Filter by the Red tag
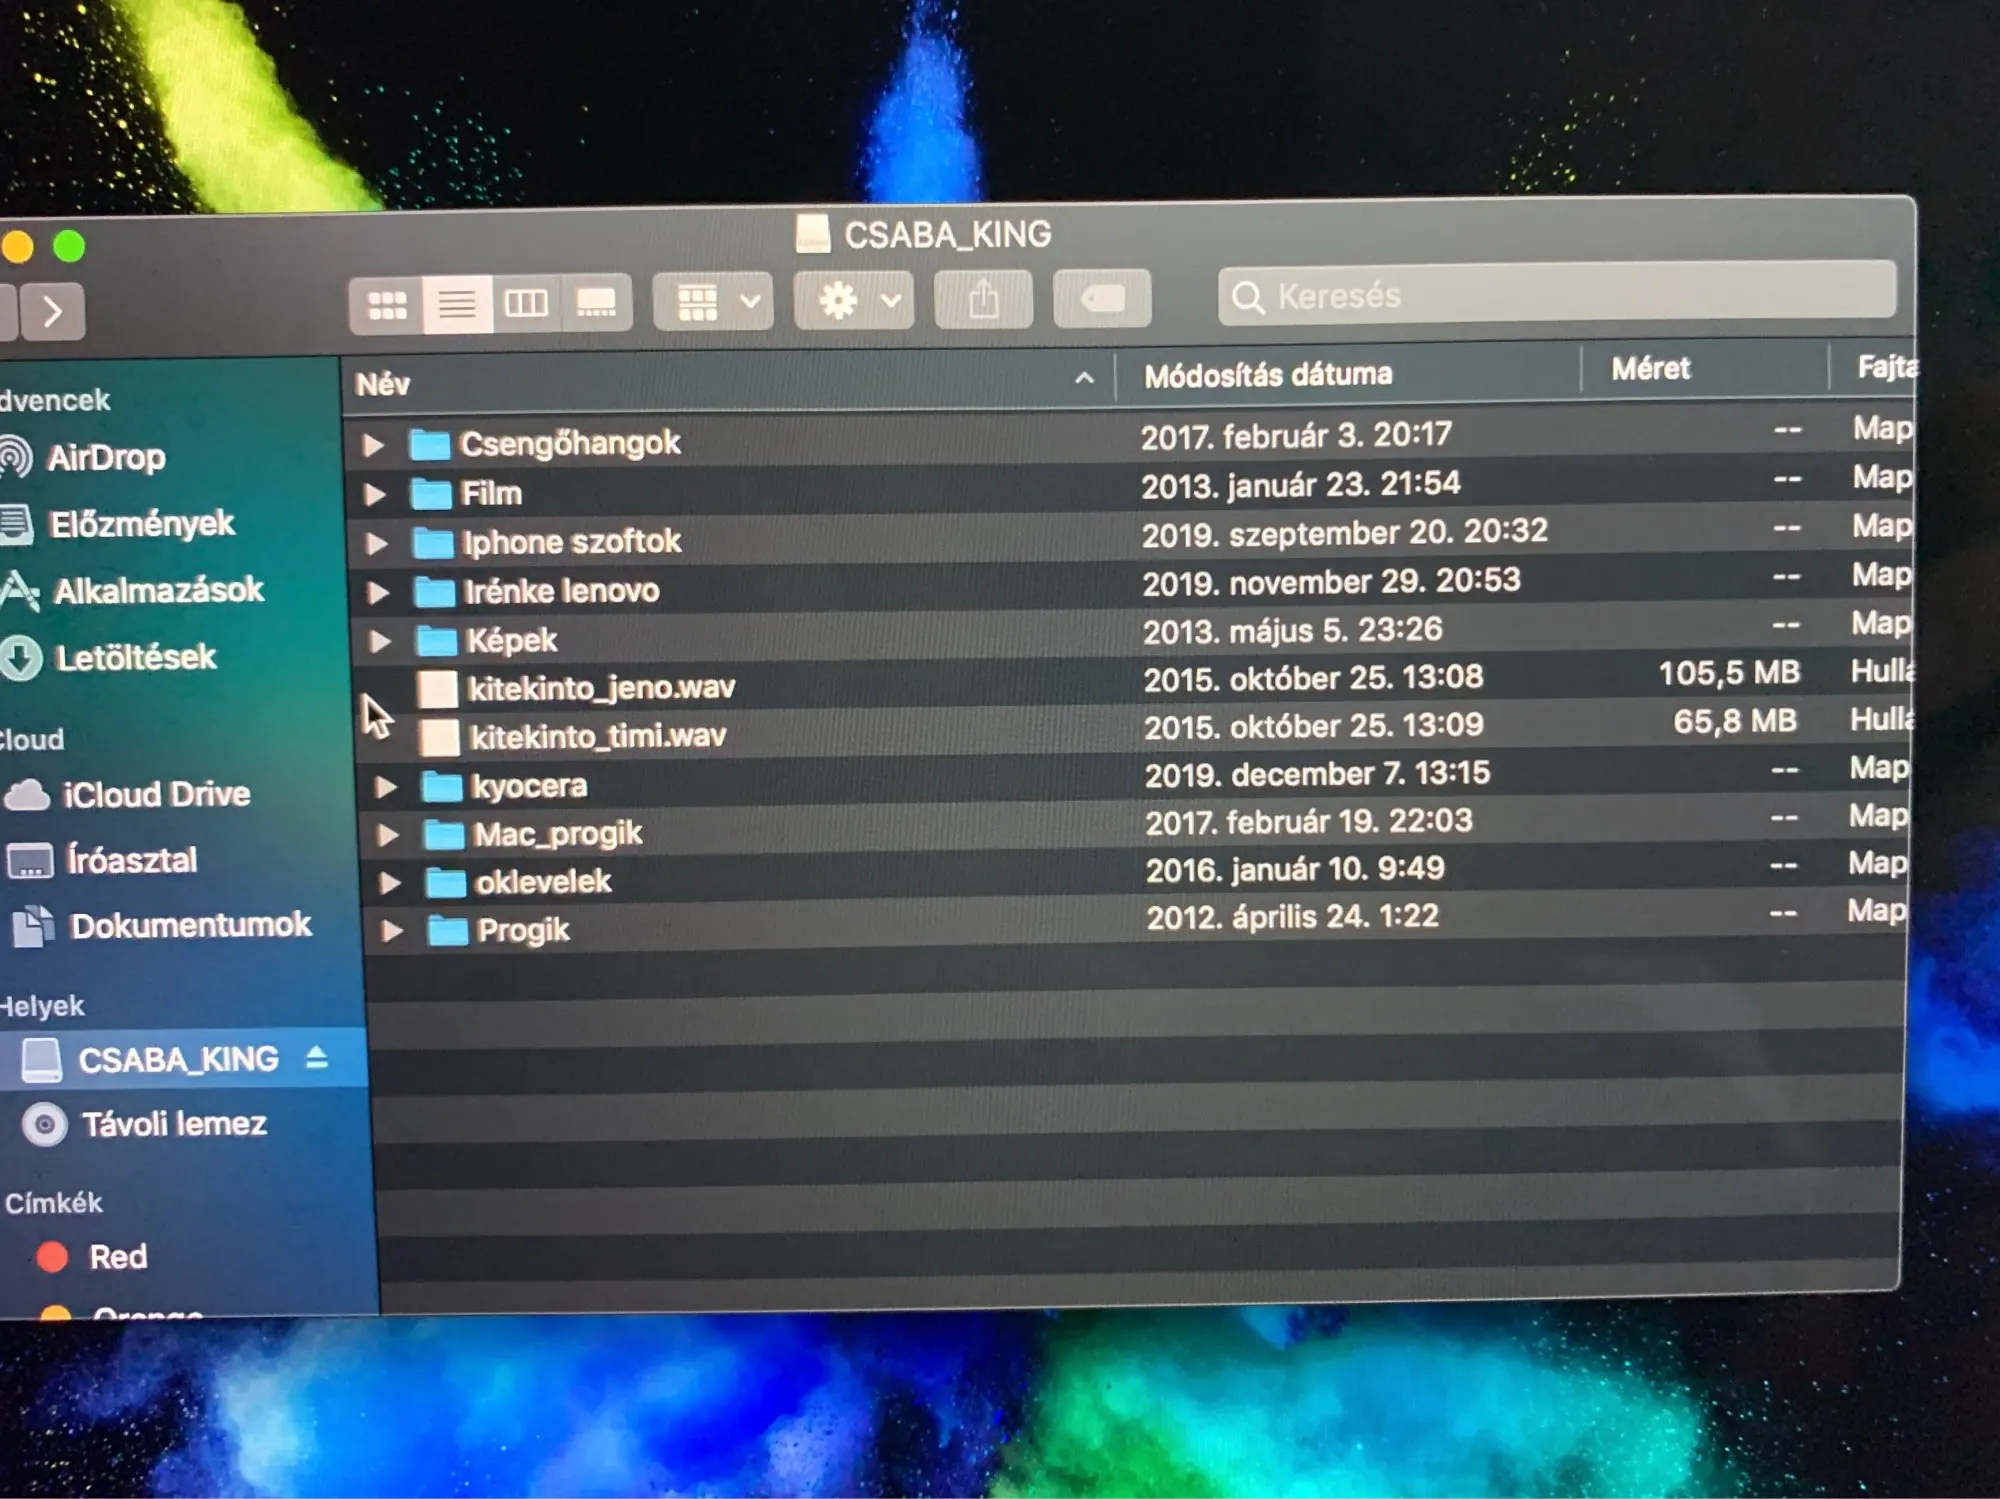The height and width of the screenshot is (1499, 2000). click(x=116, y=1256)
